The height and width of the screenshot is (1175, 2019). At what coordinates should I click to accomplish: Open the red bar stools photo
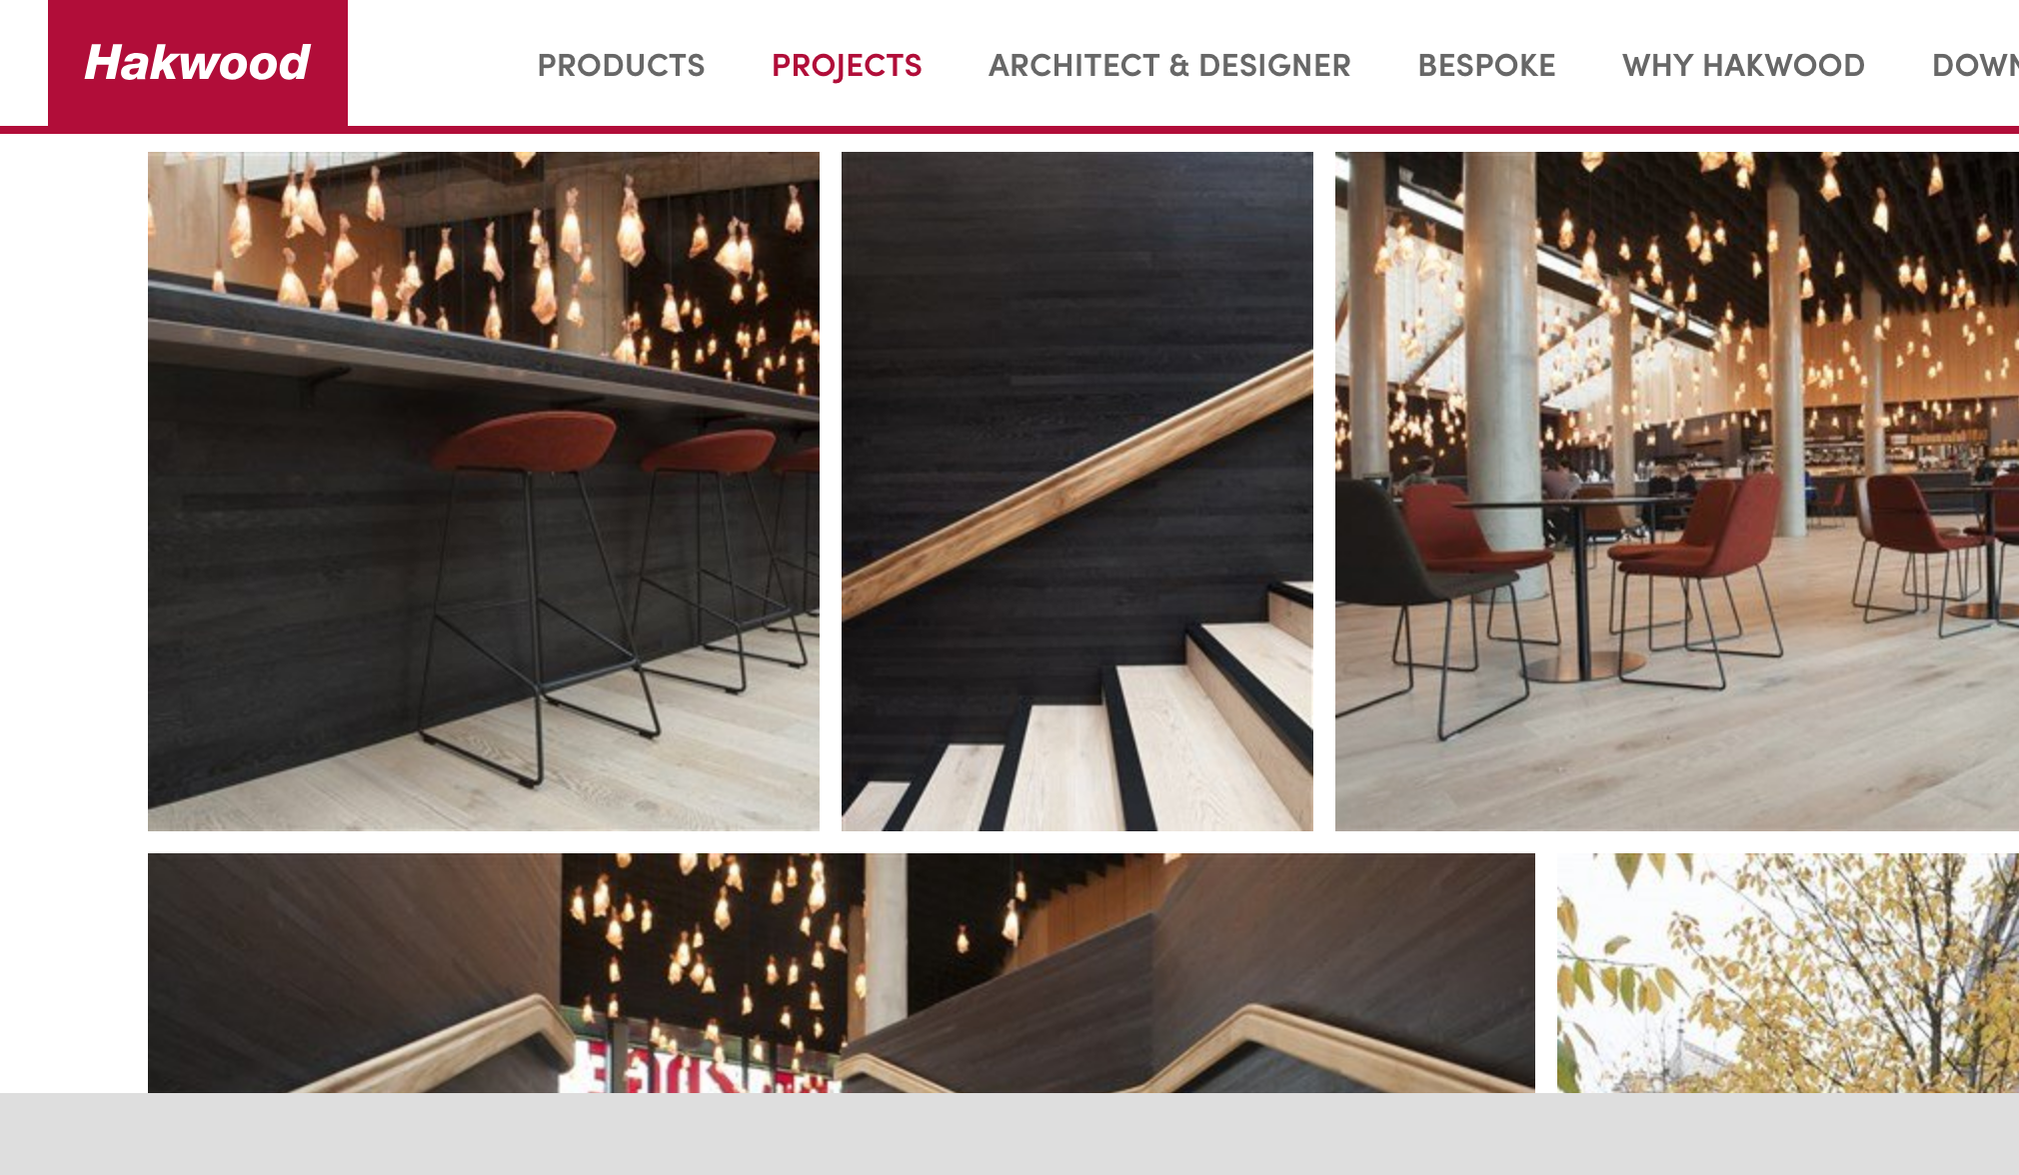pyautogui.click(x=483, y=491)
